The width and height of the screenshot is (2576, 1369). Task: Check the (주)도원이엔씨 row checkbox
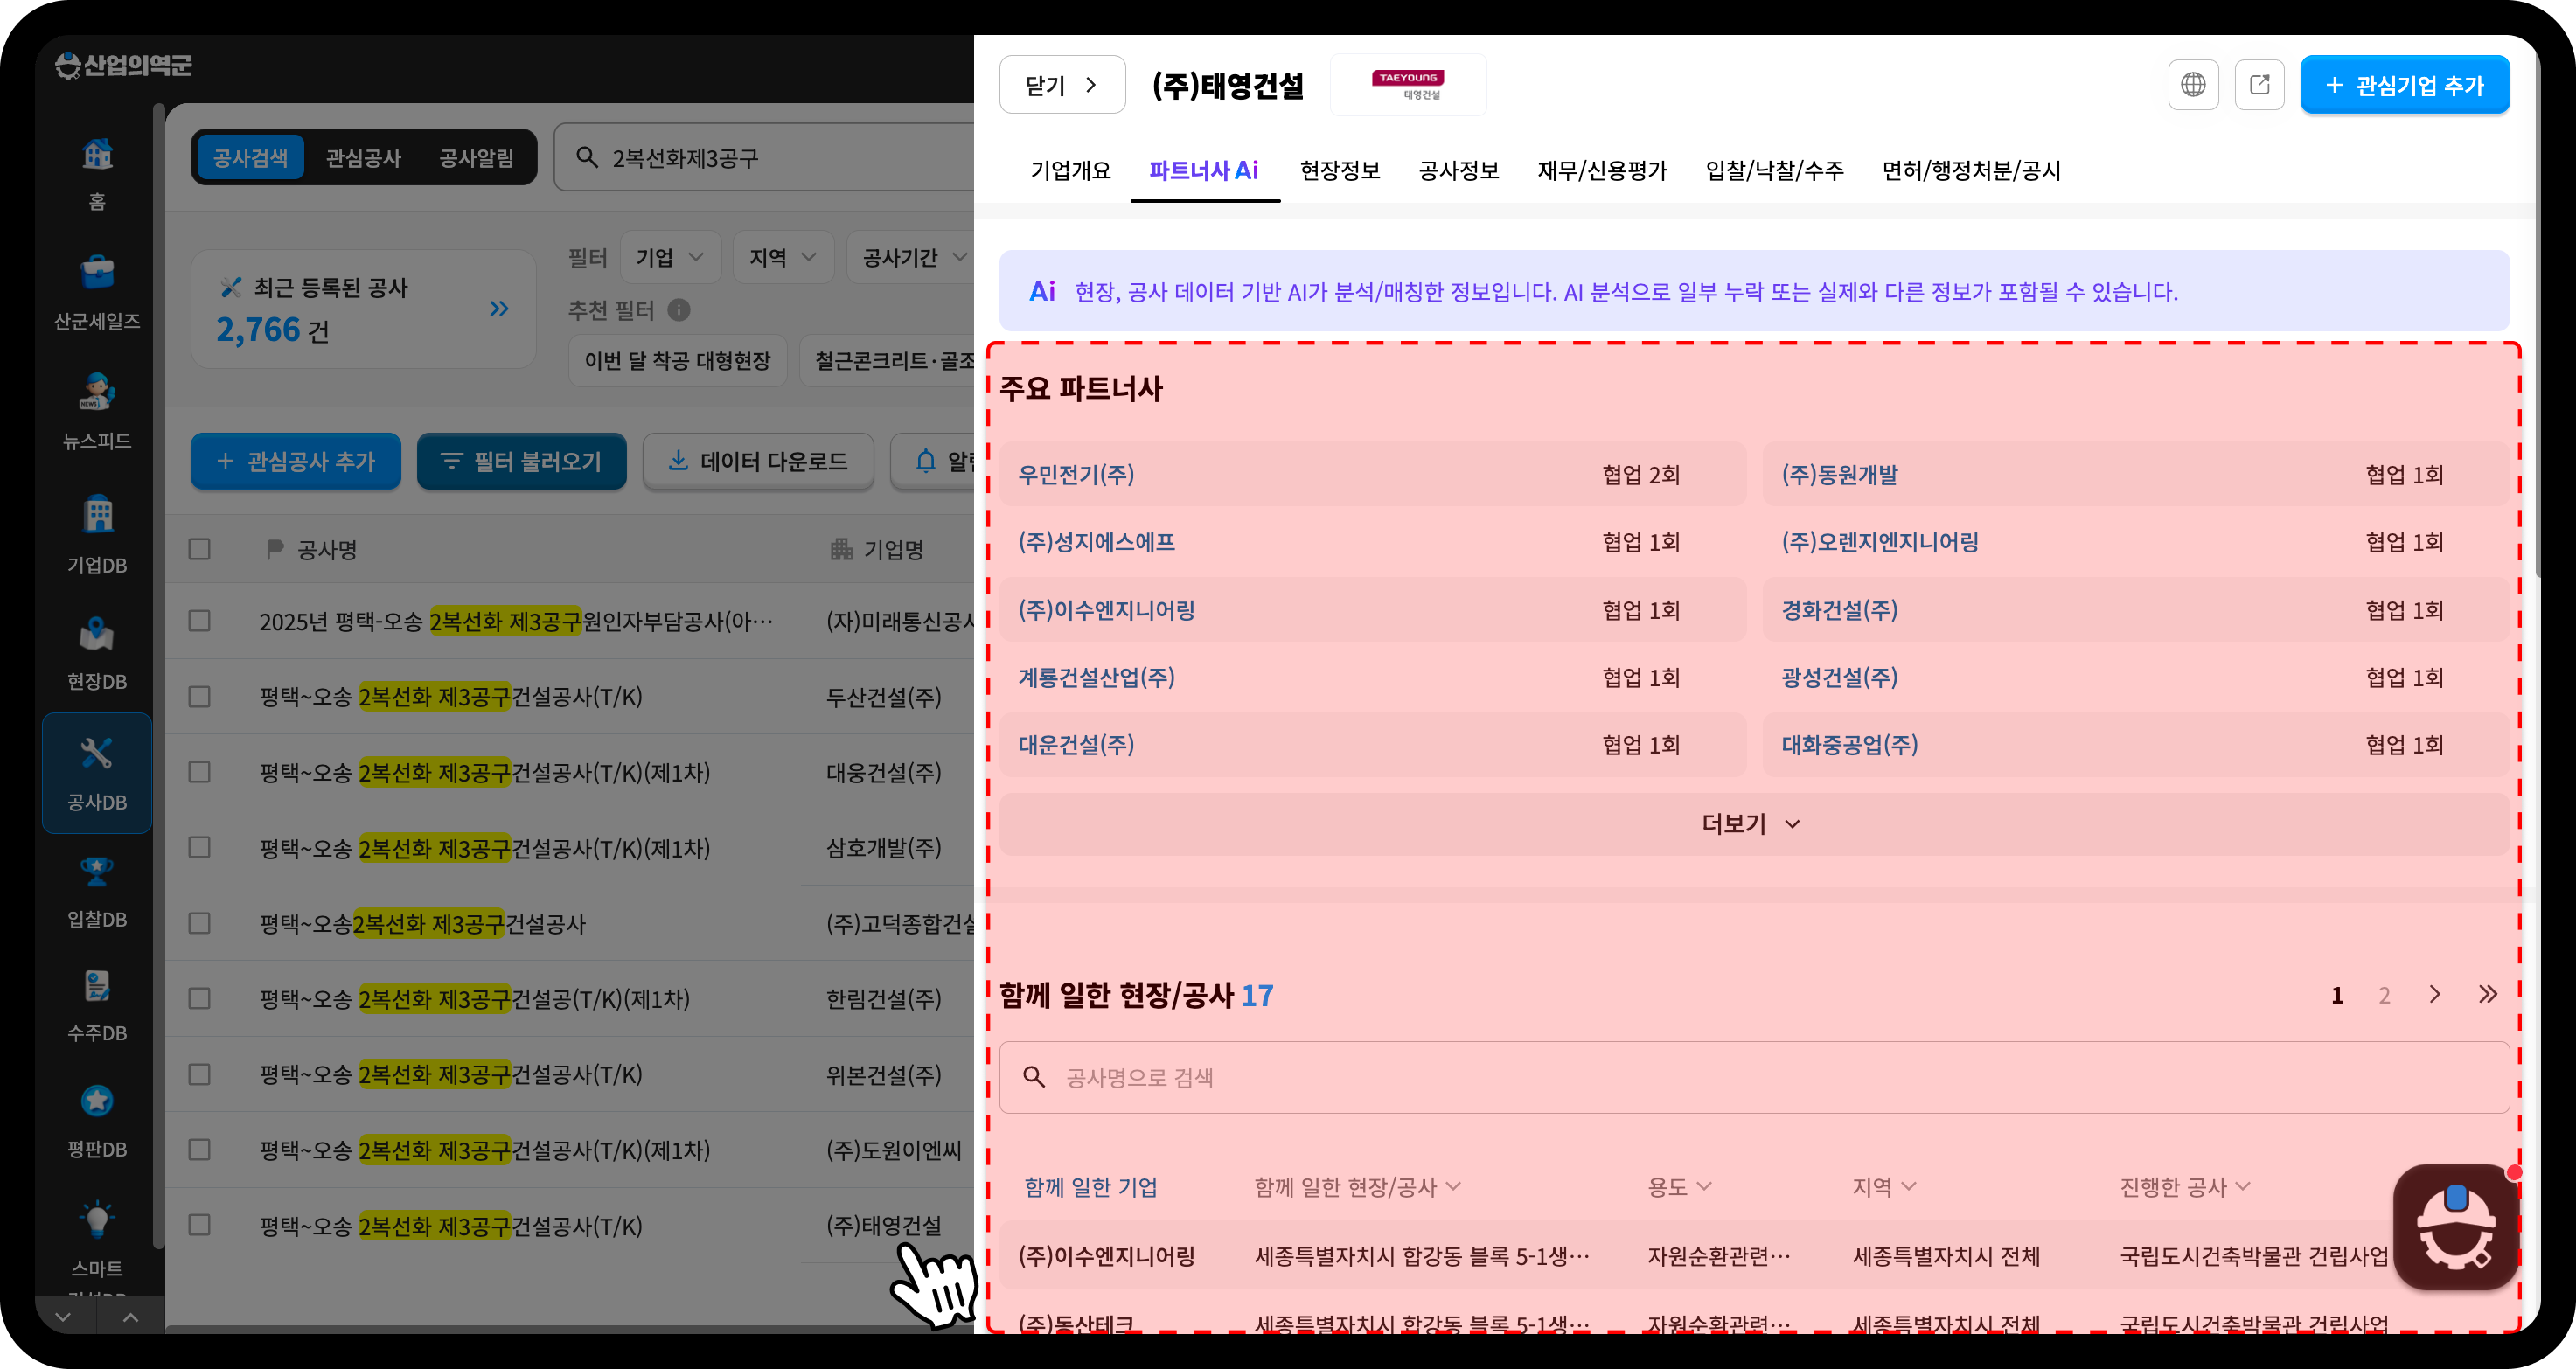(200, 1149)
